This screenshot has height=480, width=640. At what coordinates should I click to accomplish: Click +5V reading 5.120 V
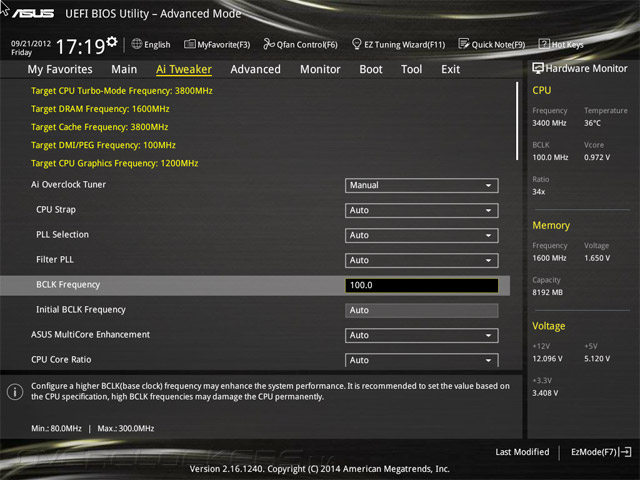click(597, 359)
